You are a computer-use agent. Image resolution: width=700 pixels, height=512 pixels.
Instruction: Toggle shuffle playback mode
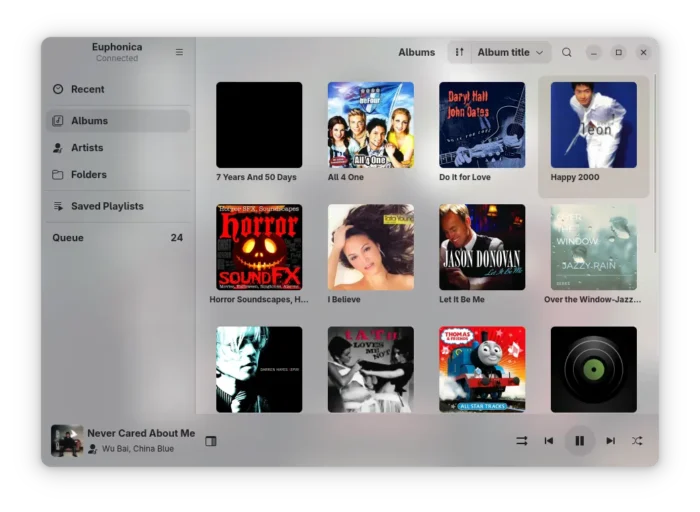click(x=637, y=440)
